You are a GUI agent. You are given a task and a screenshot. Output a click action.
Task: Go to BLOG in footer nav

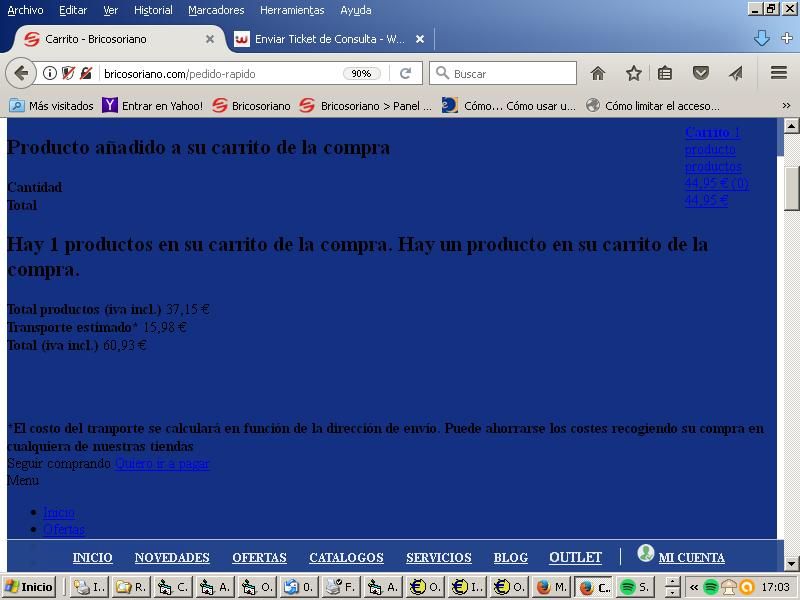click(511, 558)
